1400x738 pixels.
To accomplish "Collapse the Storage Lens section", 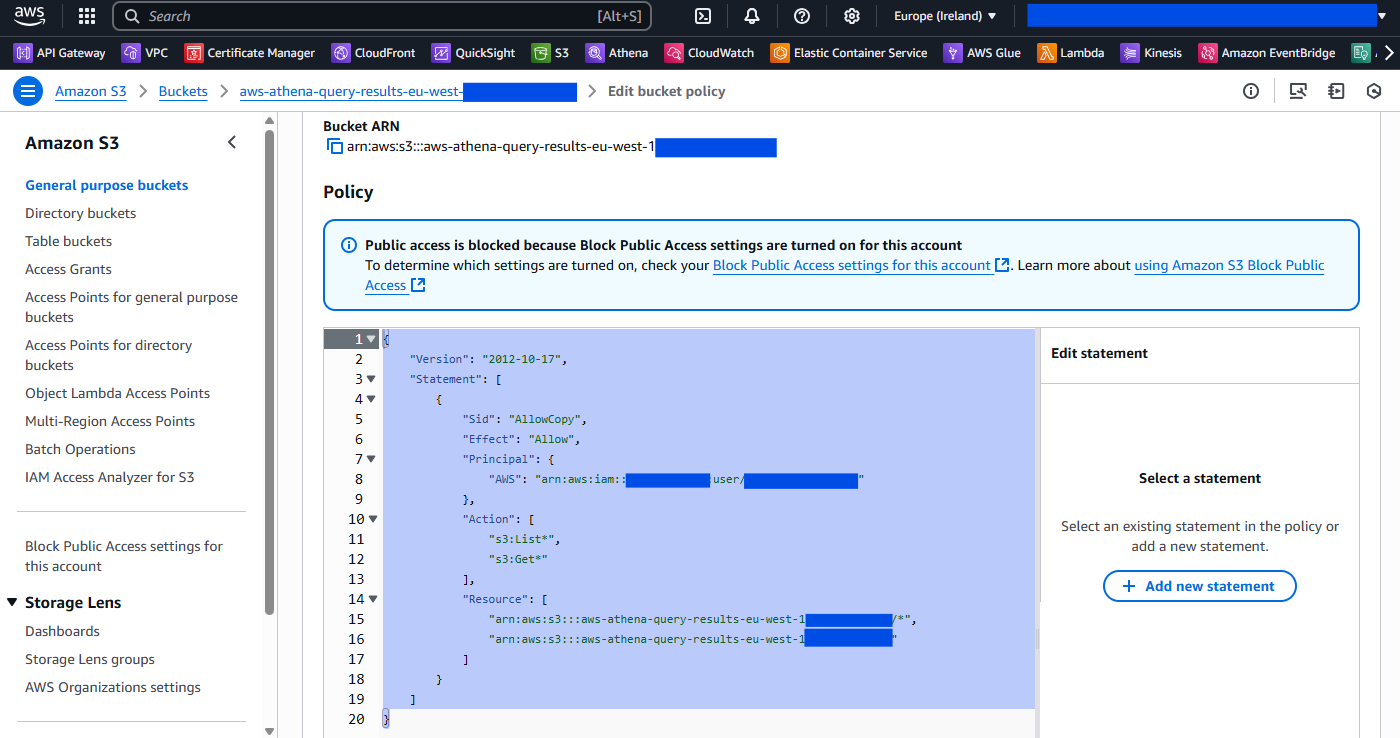I will coord(13,603).
